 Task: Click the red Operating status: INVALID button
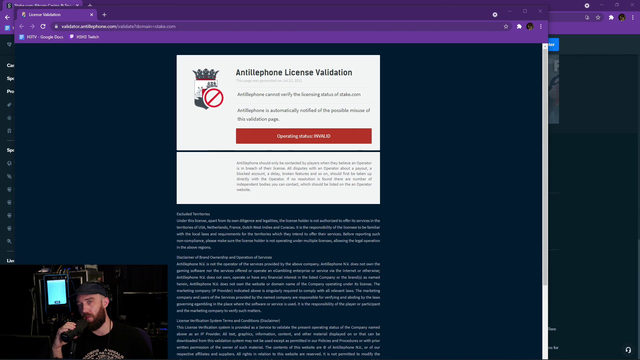click(304, 136)
